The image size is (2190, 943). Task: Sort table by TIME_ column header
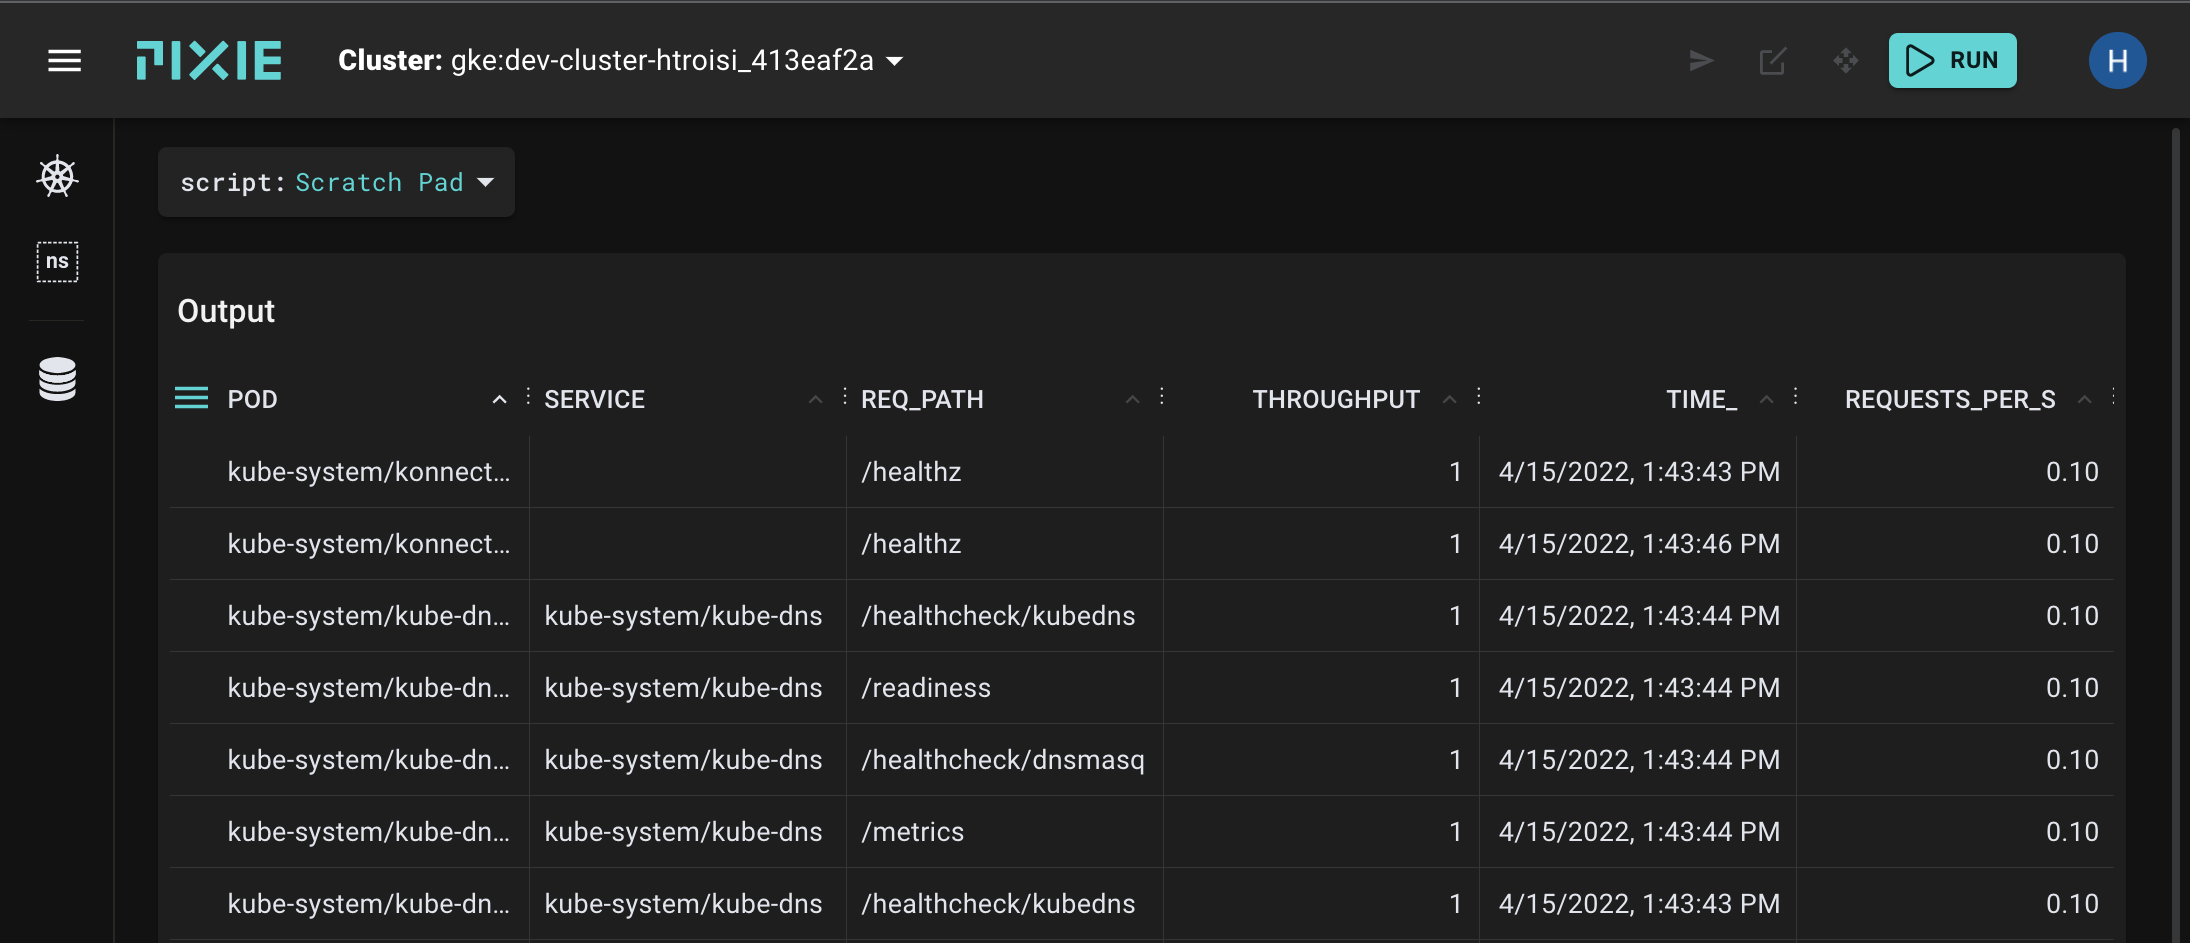click(x=1700, y=400)
